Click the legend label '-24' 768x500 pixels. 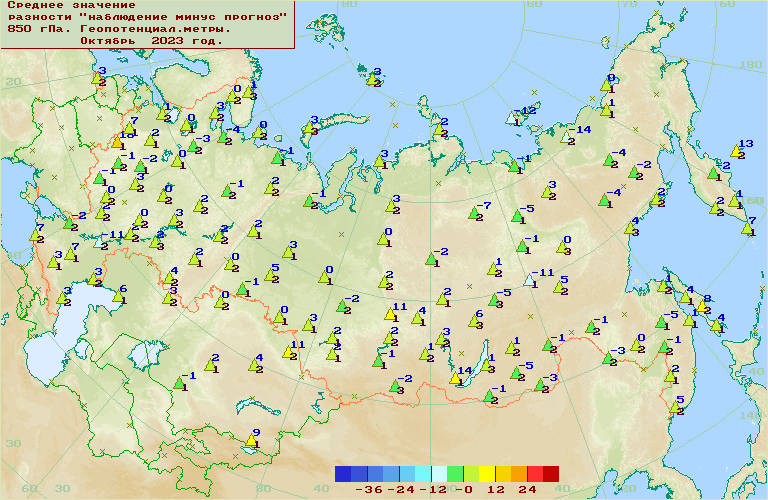401,489
